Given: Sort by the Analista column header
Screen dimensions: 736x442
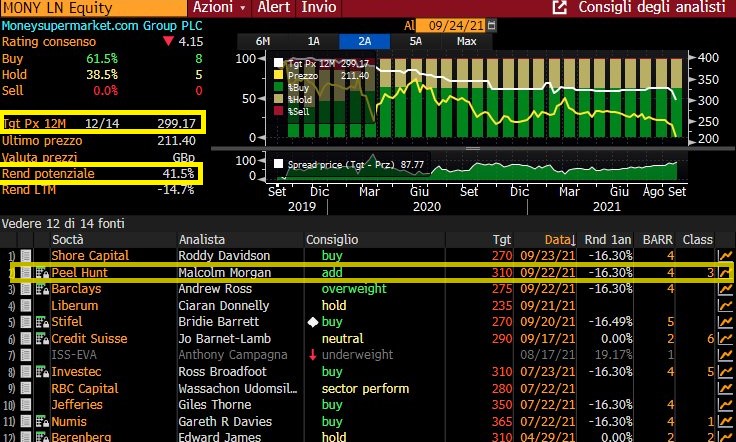Looking at the screenshot, I should [x=202, y=240].
